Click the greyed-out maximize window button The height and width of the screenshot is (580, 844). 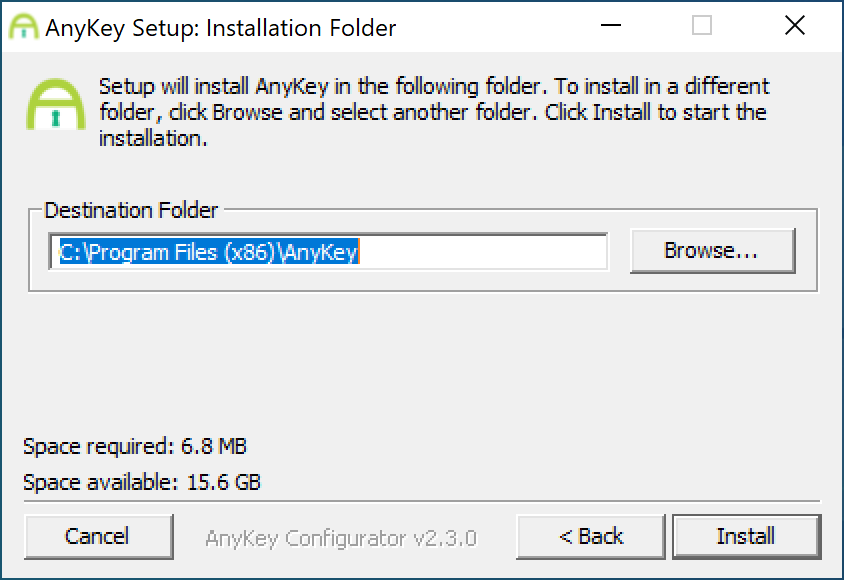(702, 25)
